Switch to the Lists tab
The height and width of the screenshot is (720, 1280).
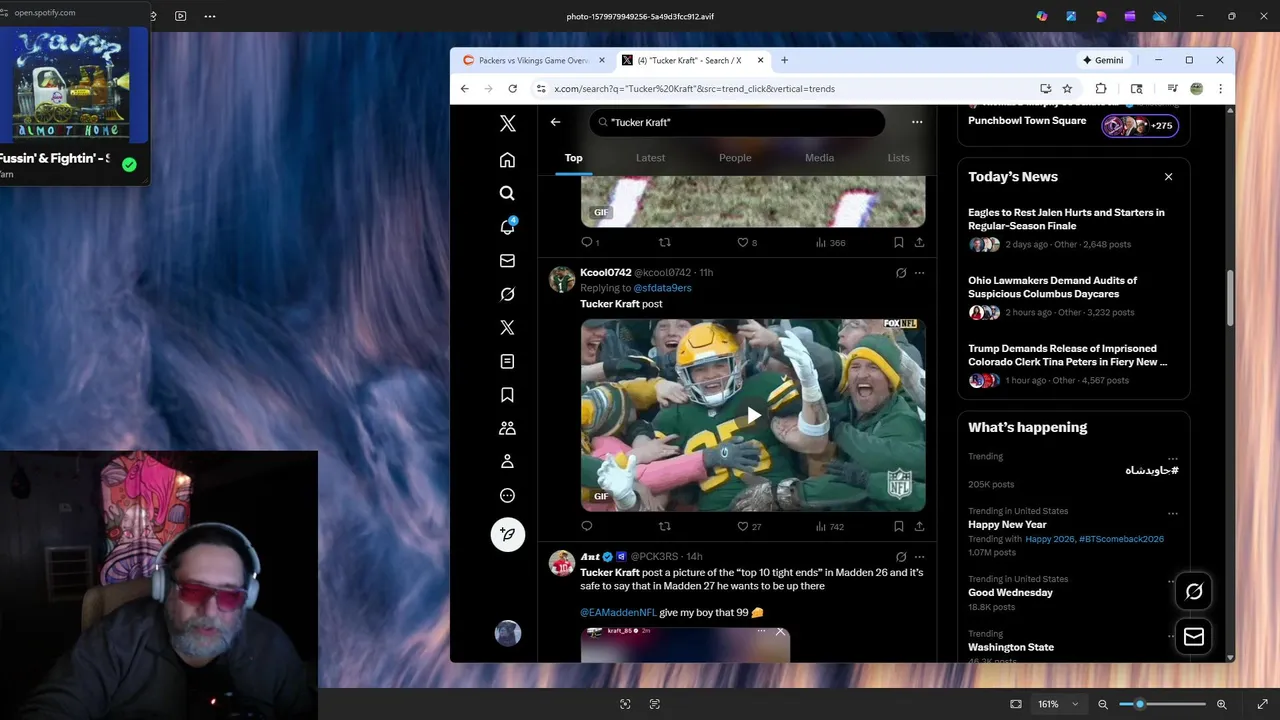pos(898,158)
